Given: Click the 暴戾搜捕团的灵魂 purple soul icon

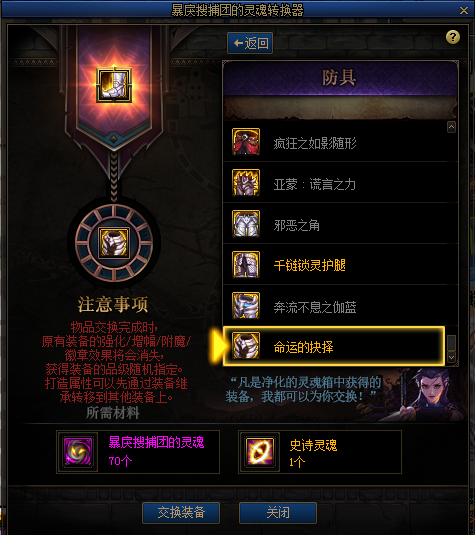Looking at the screenshot, I should (x=78, y=452).
